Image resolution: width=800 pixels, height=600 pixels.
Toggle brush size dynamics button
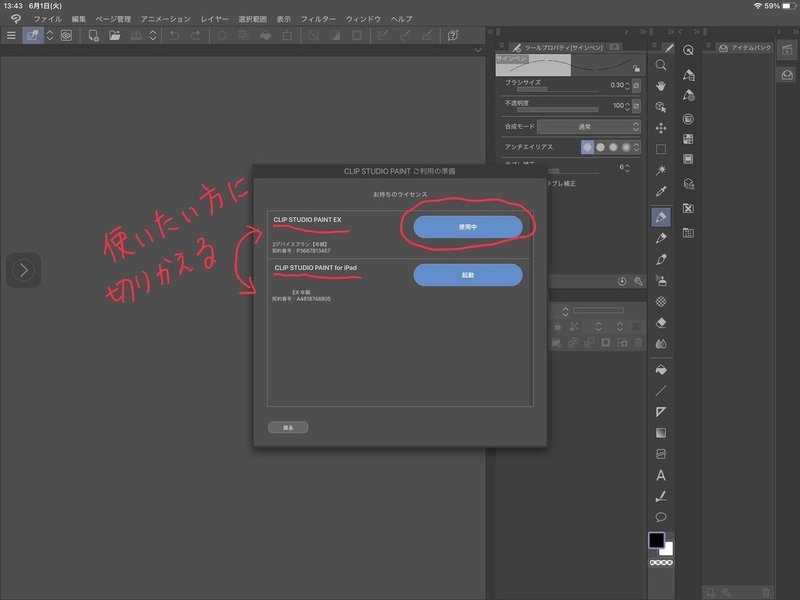coord(636,85)
